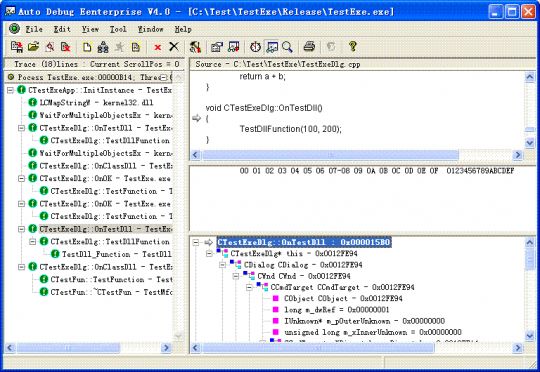The height and width of the screenshot is (372, 540).
Task: Click the green icon beside CTestFun::~CTestFun row
Action: coord(44,292)
